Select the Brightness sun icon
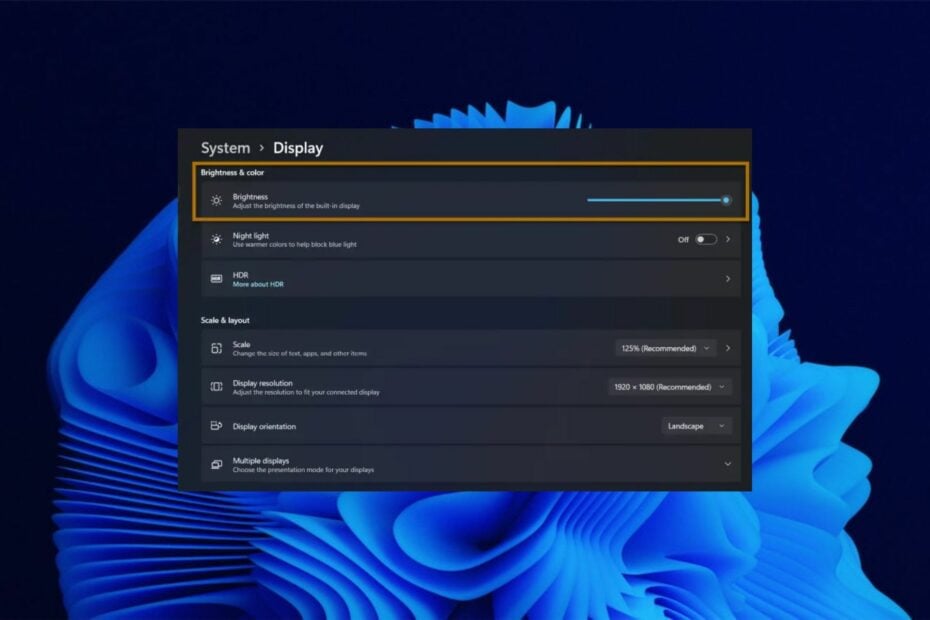930x620 pixels. coord(216,199)
